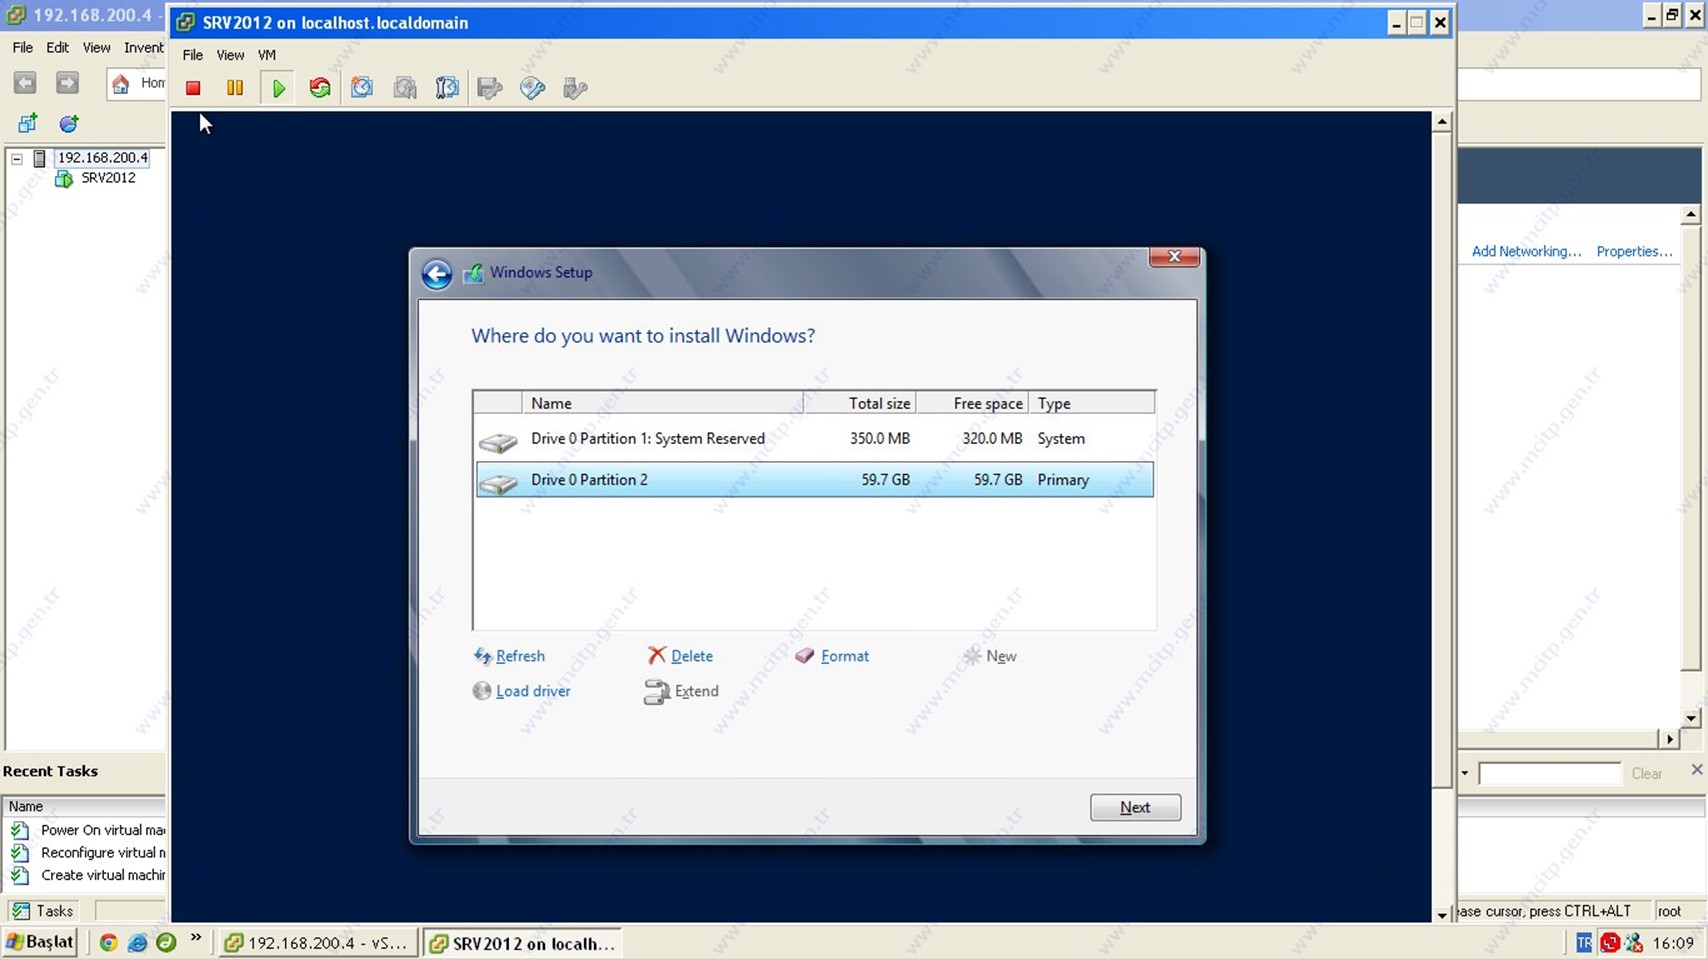Select Drive 0 Partition 1: System Reserved row

814,439
